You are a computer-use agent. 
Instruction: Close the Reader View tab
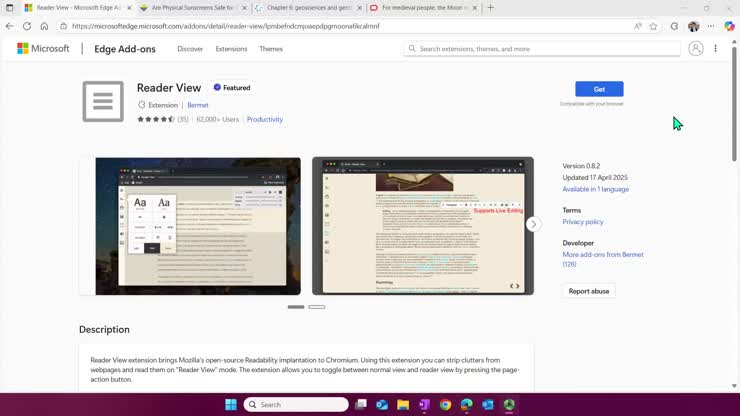(129, 8)
